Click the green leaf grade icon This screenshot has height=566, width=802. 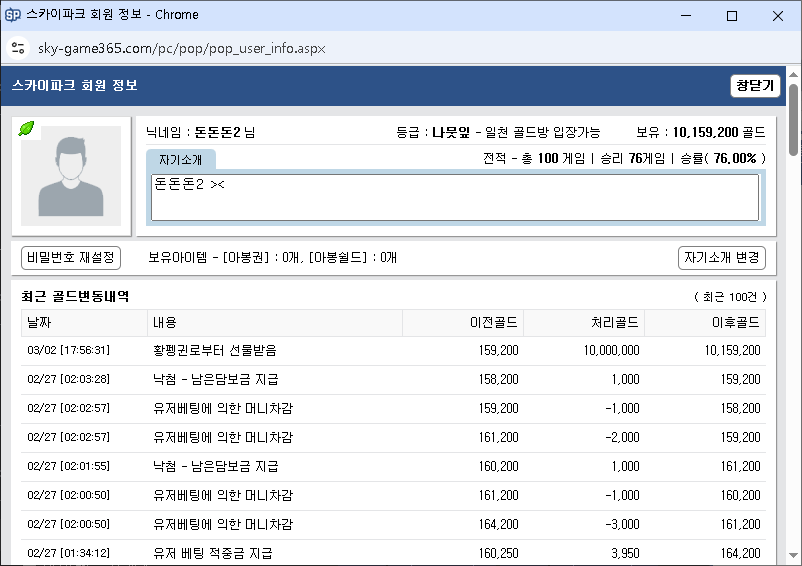tap(27, 129)
